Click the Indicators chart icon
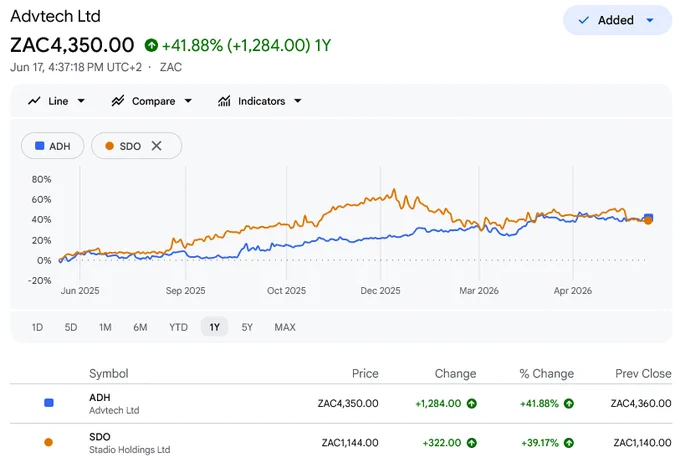 pos(224,101)
